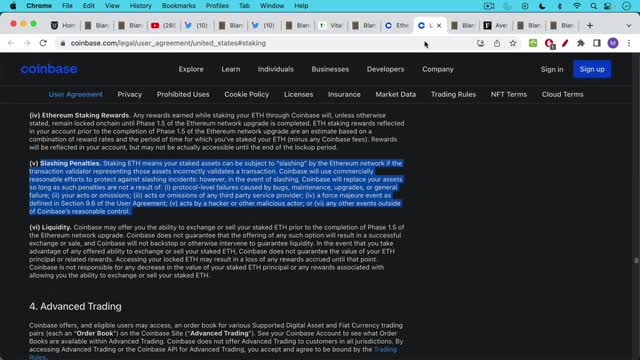Open the History menu

(140, 6)
